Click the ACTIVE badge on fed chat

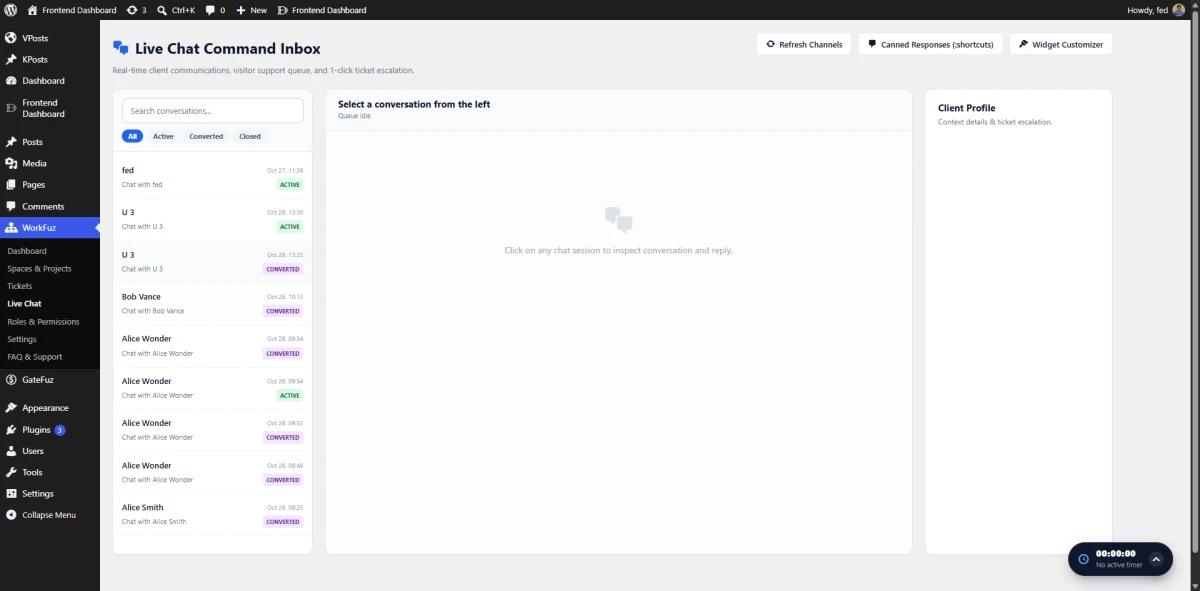coord(290,185)
